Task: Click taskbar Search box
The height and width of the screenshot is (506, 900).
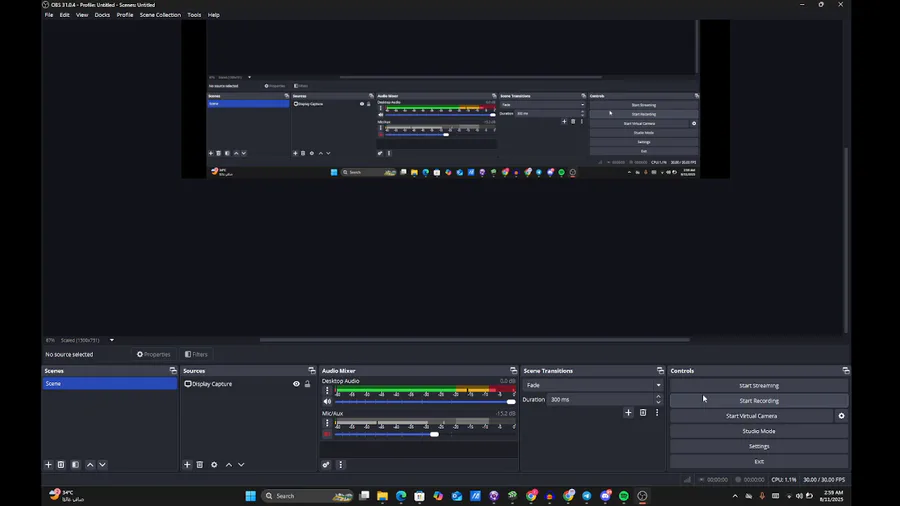Action: pyautogui.click(x=308, y=496)
